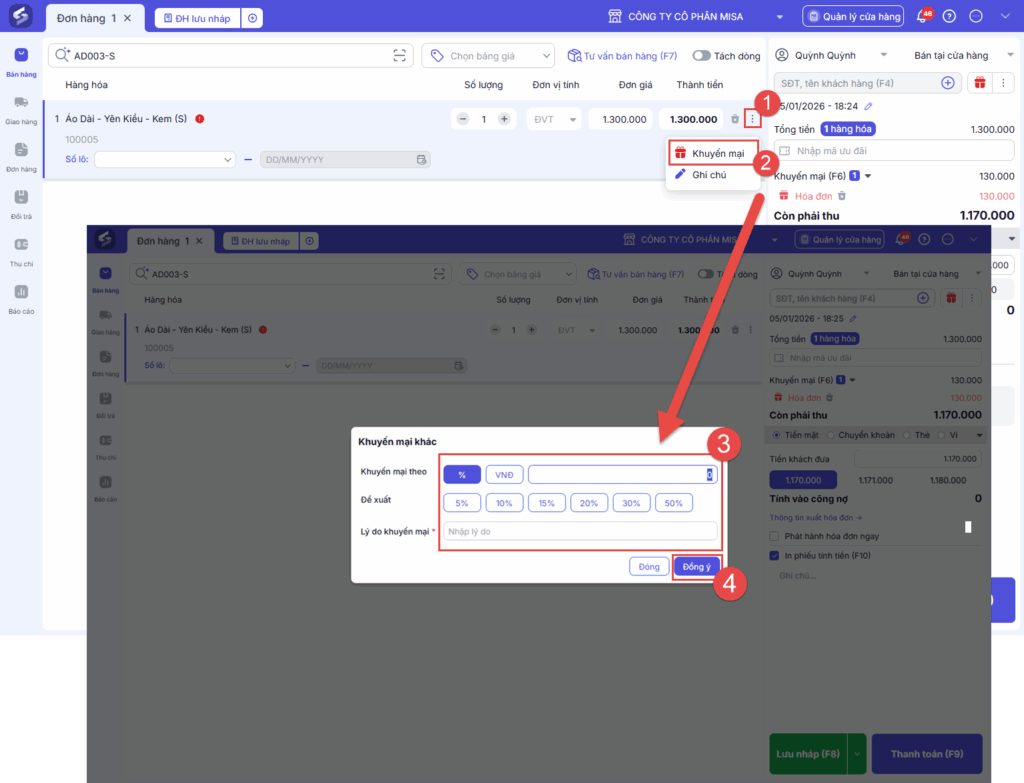1024x783 pixels.
Task: Open Thông tin xuất hóa đơn link
Action: 815,517
